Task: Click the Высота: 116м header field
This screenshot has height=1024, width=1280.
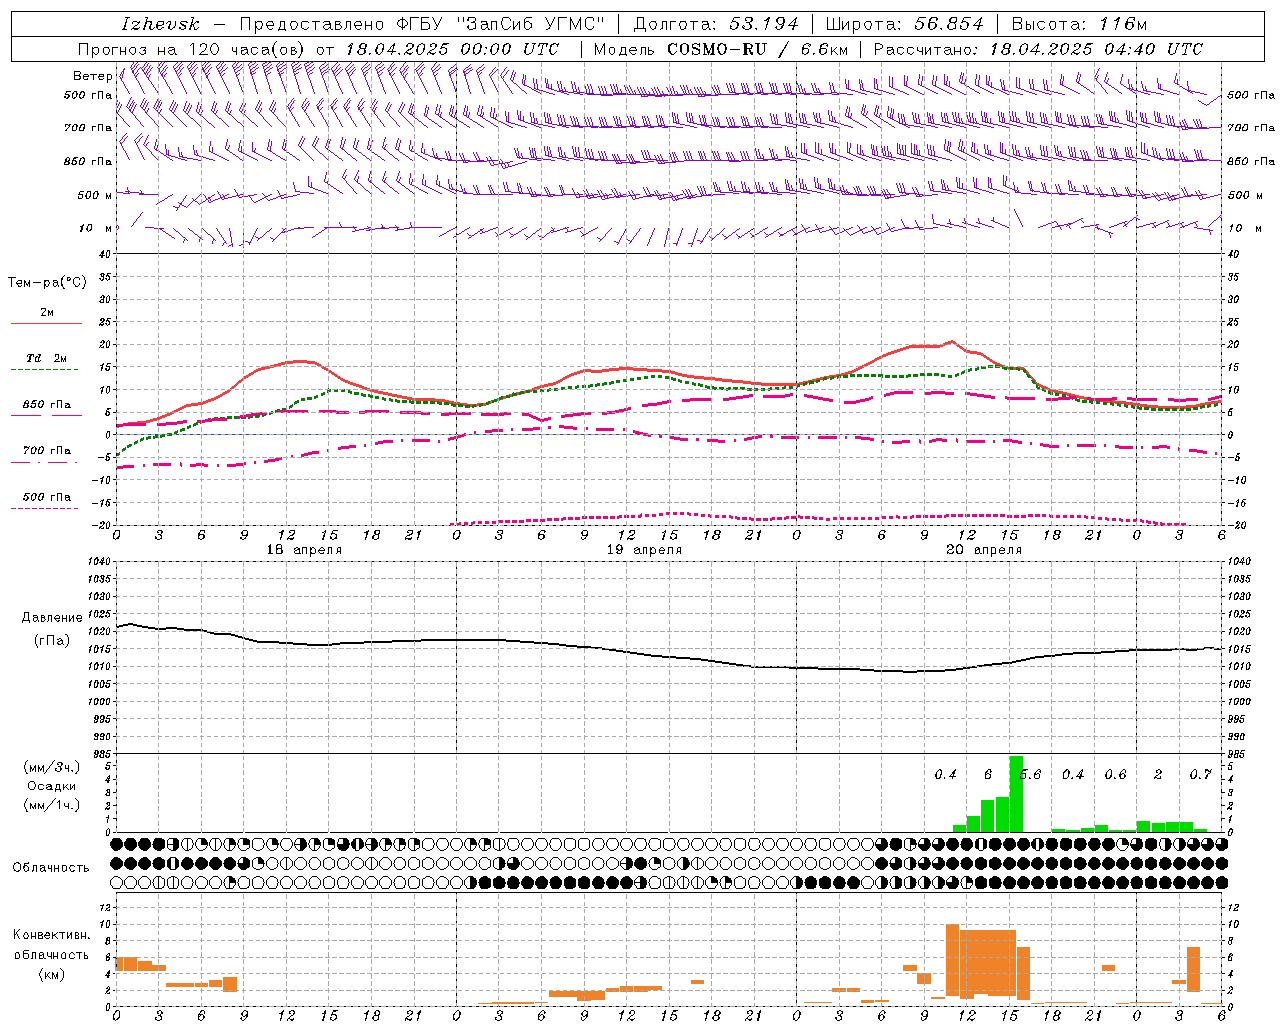Action: 1080,24
